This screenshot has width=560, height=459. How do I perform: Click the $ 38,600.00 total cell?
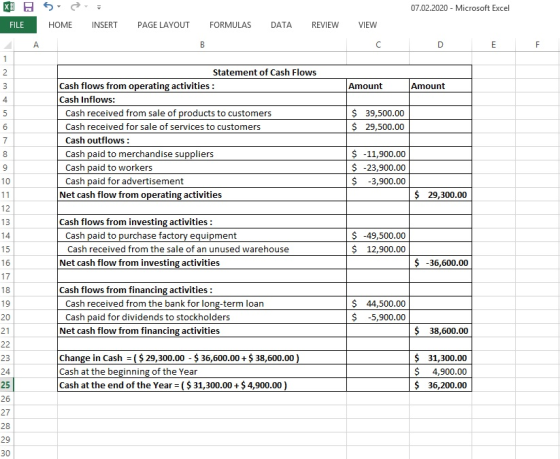pos(440,330)
